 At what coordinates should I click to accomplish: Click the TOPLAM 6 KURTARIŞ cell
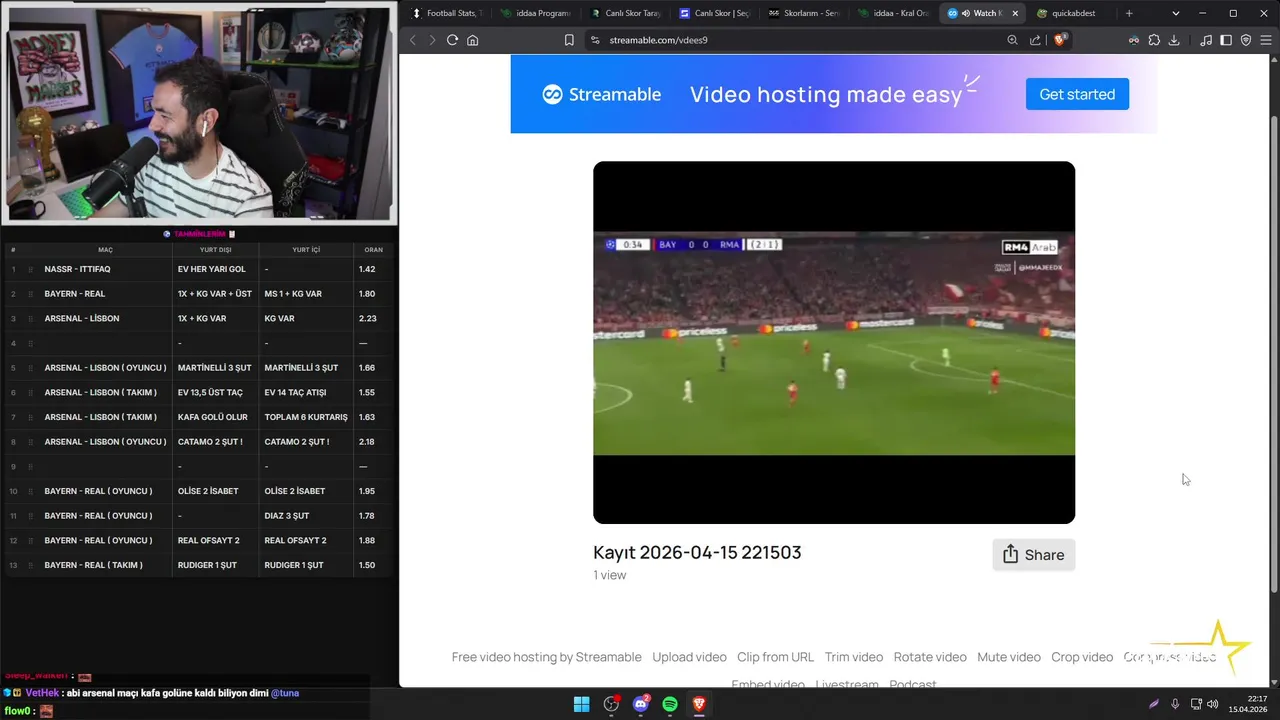[x=306, y=417]
